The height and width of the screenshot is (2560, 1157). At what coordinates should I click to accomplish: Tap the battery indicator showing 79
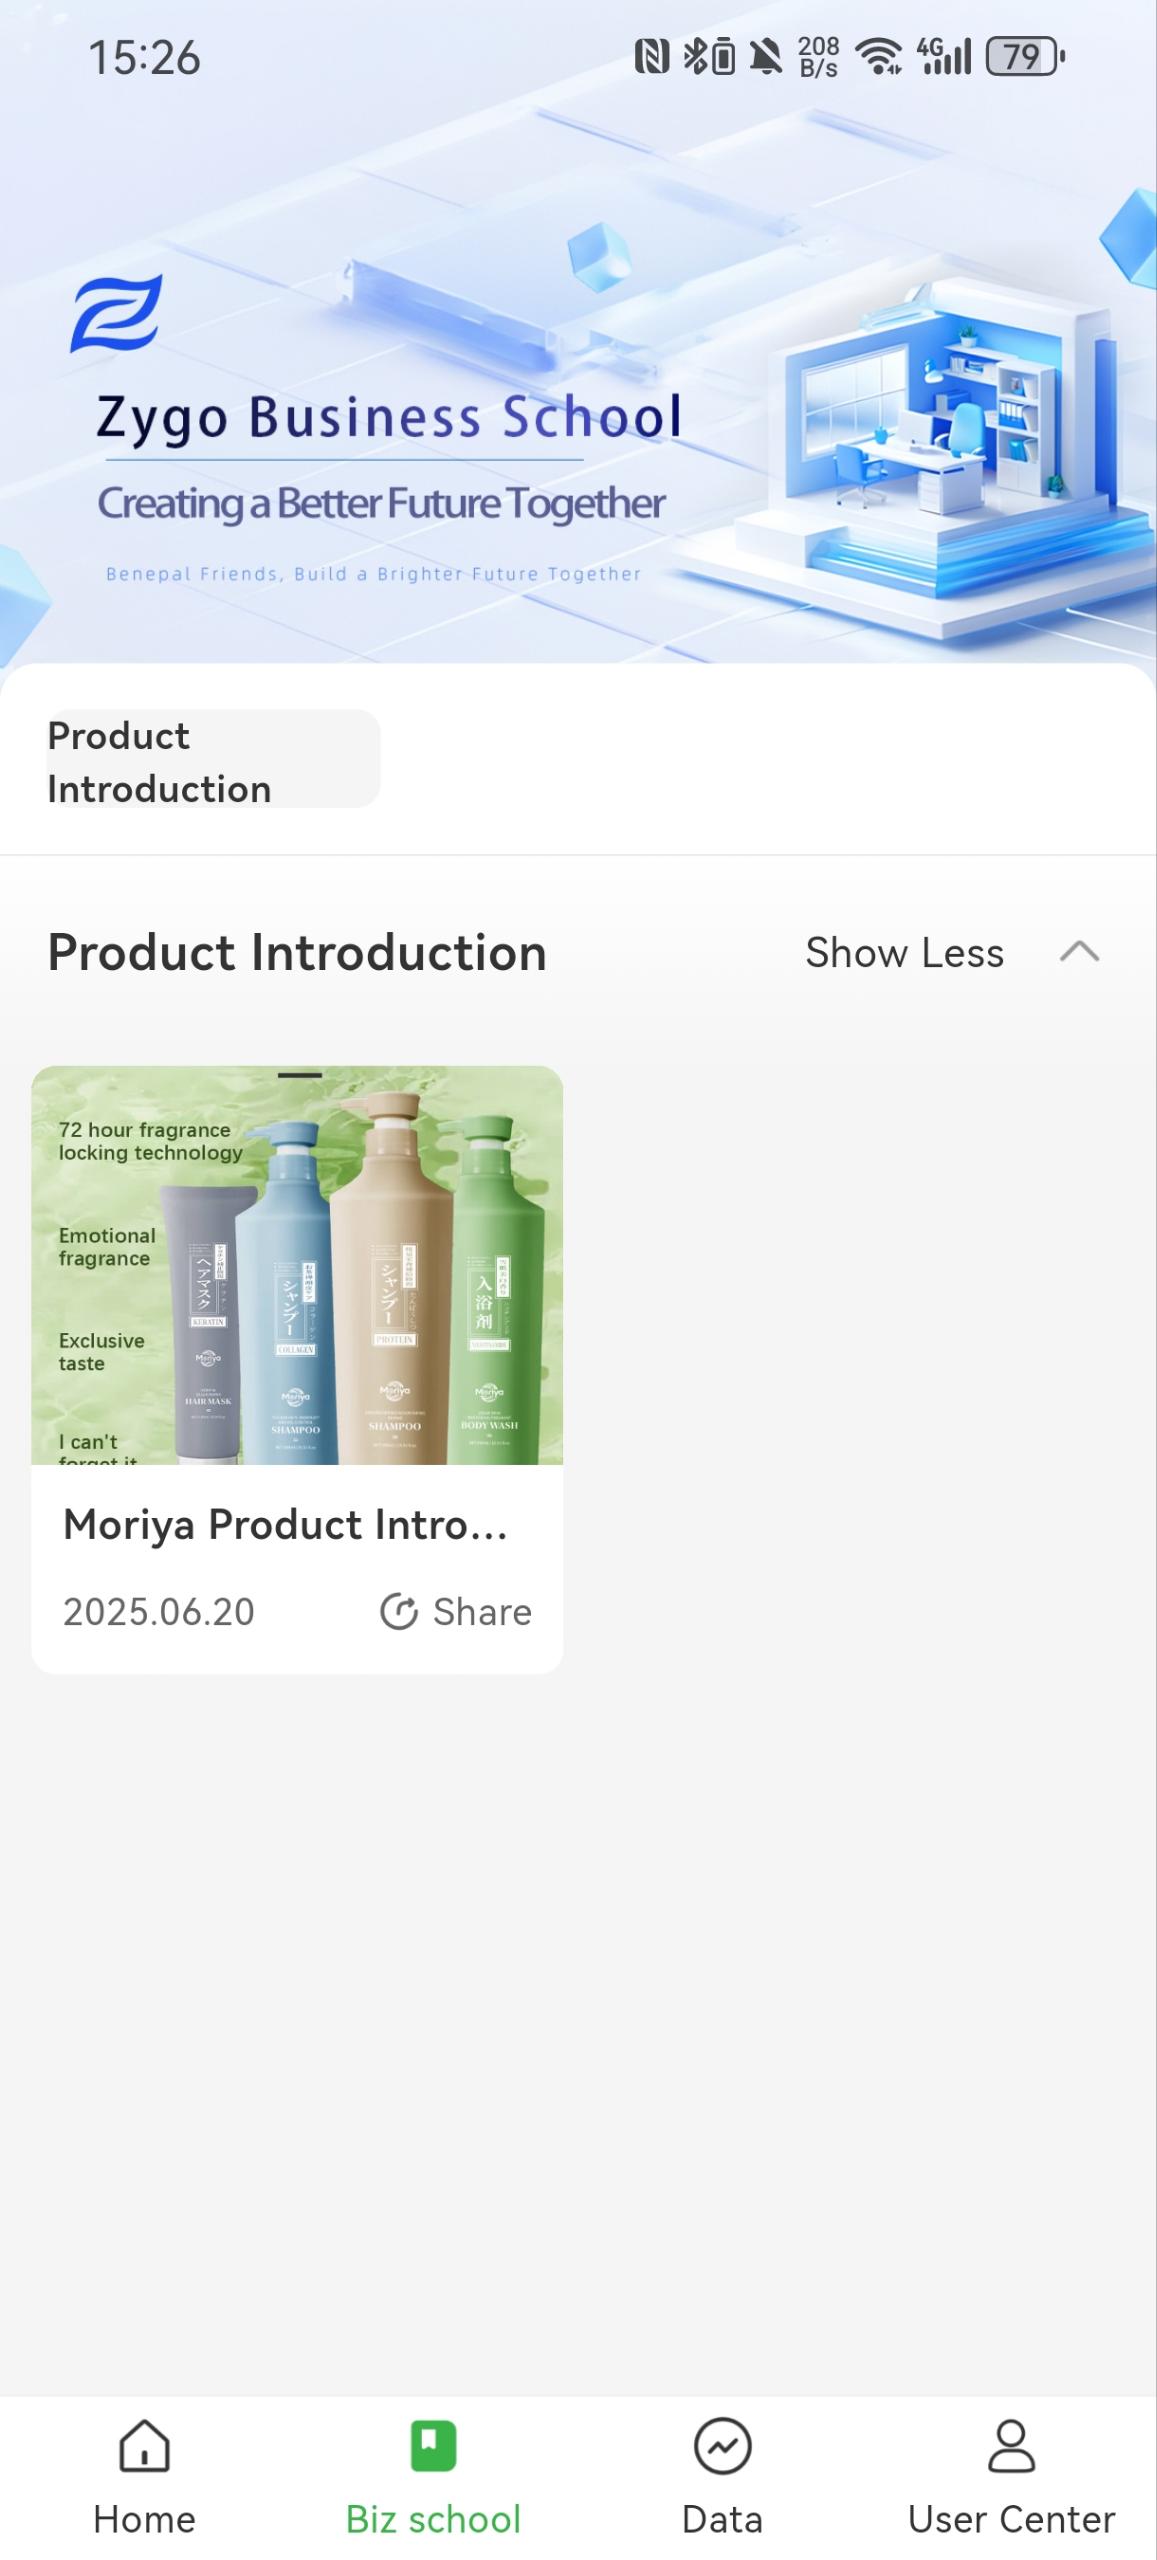click(x=1024, y=57)
